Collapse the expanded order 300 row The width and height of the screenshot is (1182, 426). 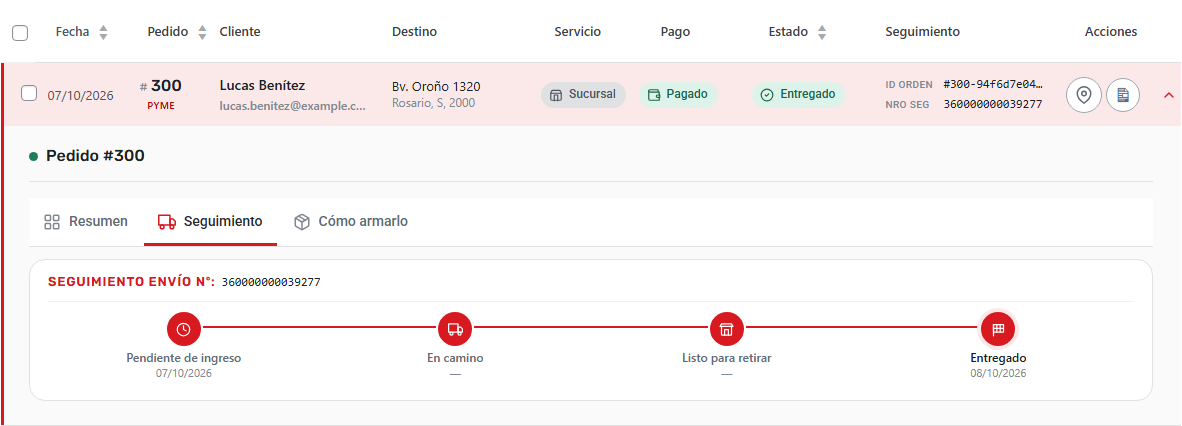(1169, 96)
